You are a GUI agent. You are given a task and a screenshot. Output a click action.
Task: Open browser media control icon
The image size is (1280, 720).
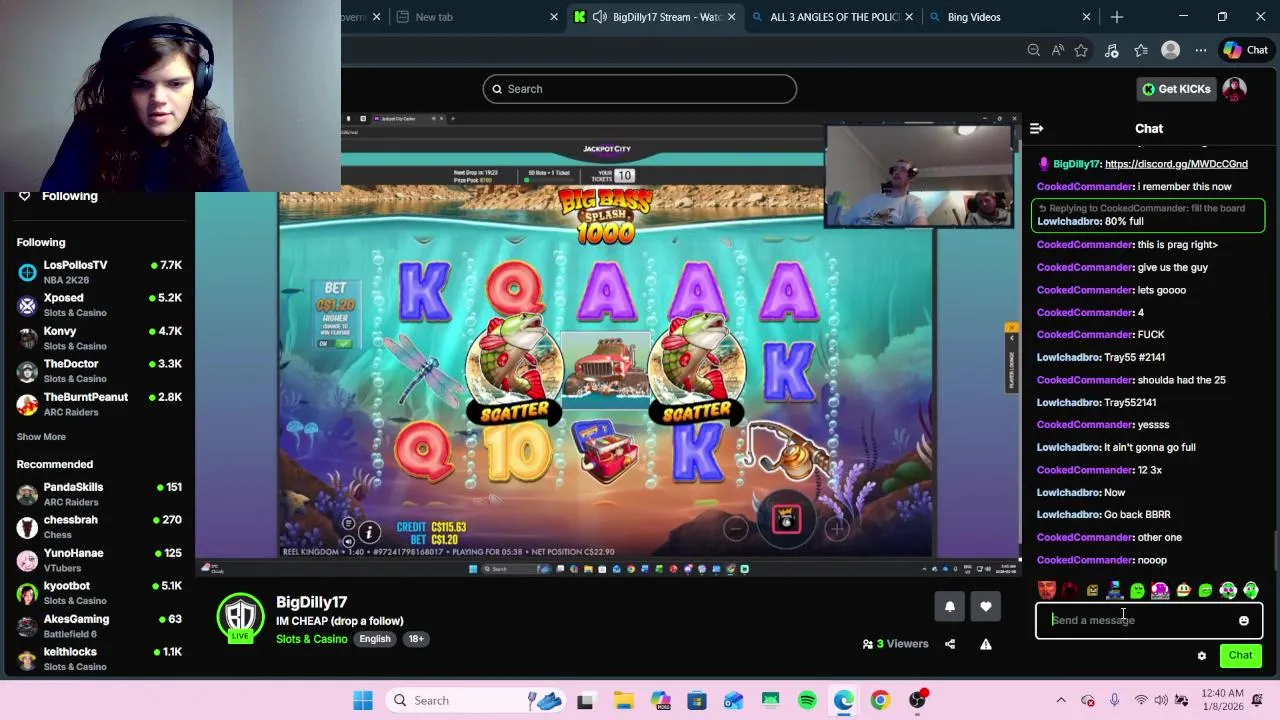1111,50
